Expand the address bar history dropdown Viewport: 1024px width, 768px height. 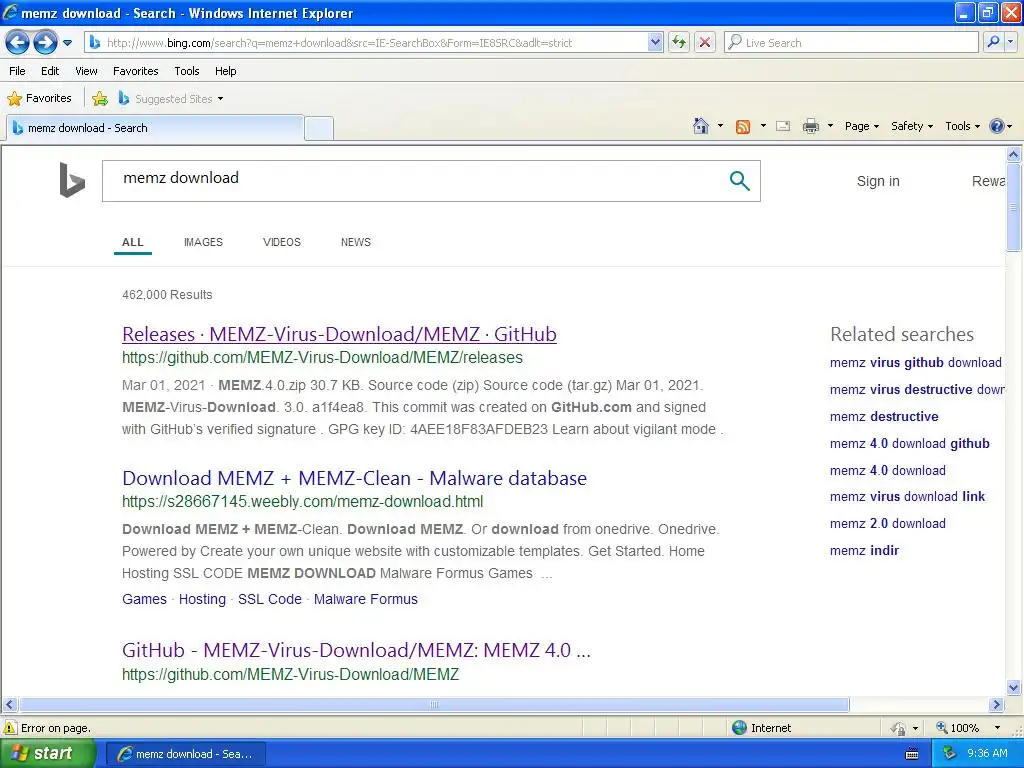[x=656, y=43]
